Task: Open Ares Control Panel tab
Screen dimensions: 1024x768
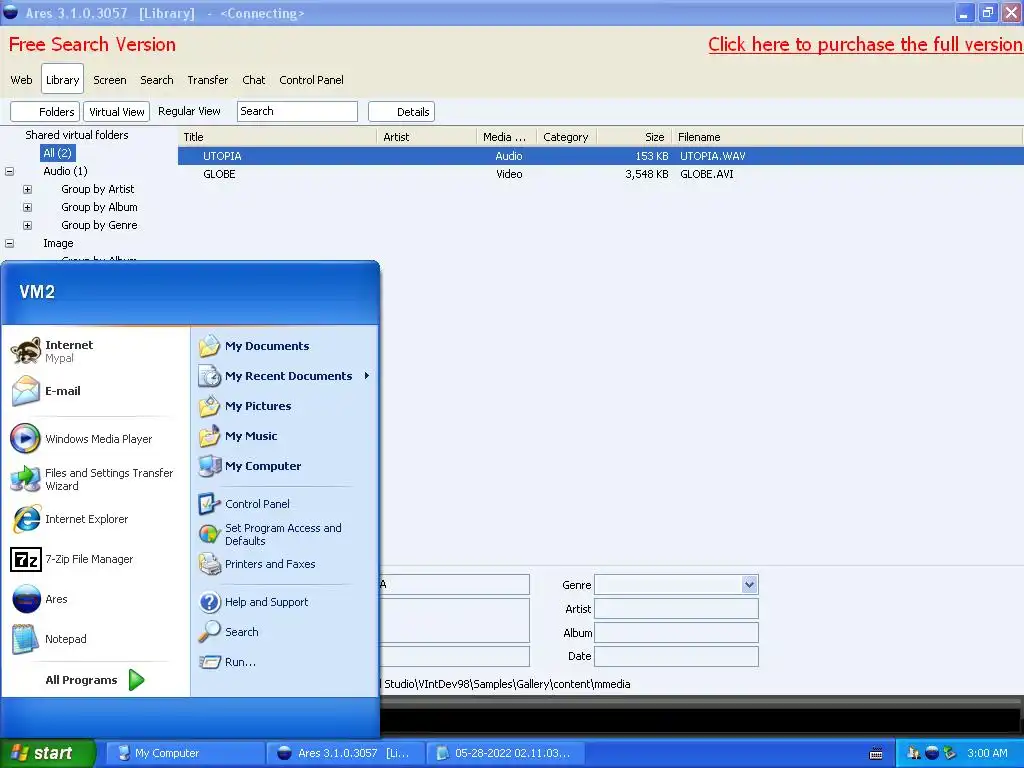Action: click(312, 80)
